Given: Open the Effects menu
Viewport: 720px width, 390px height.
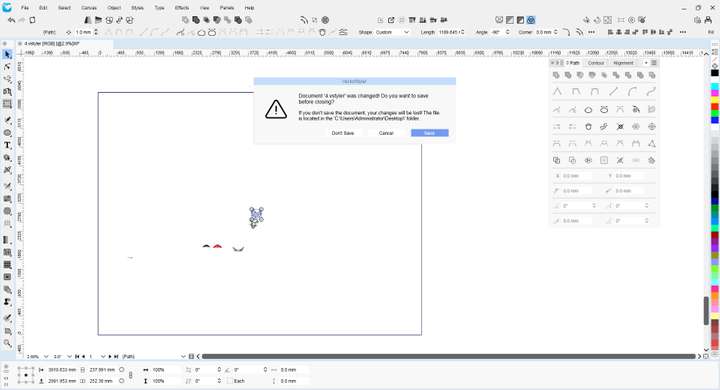Looking at the screenshot, I should click(182, 8).
